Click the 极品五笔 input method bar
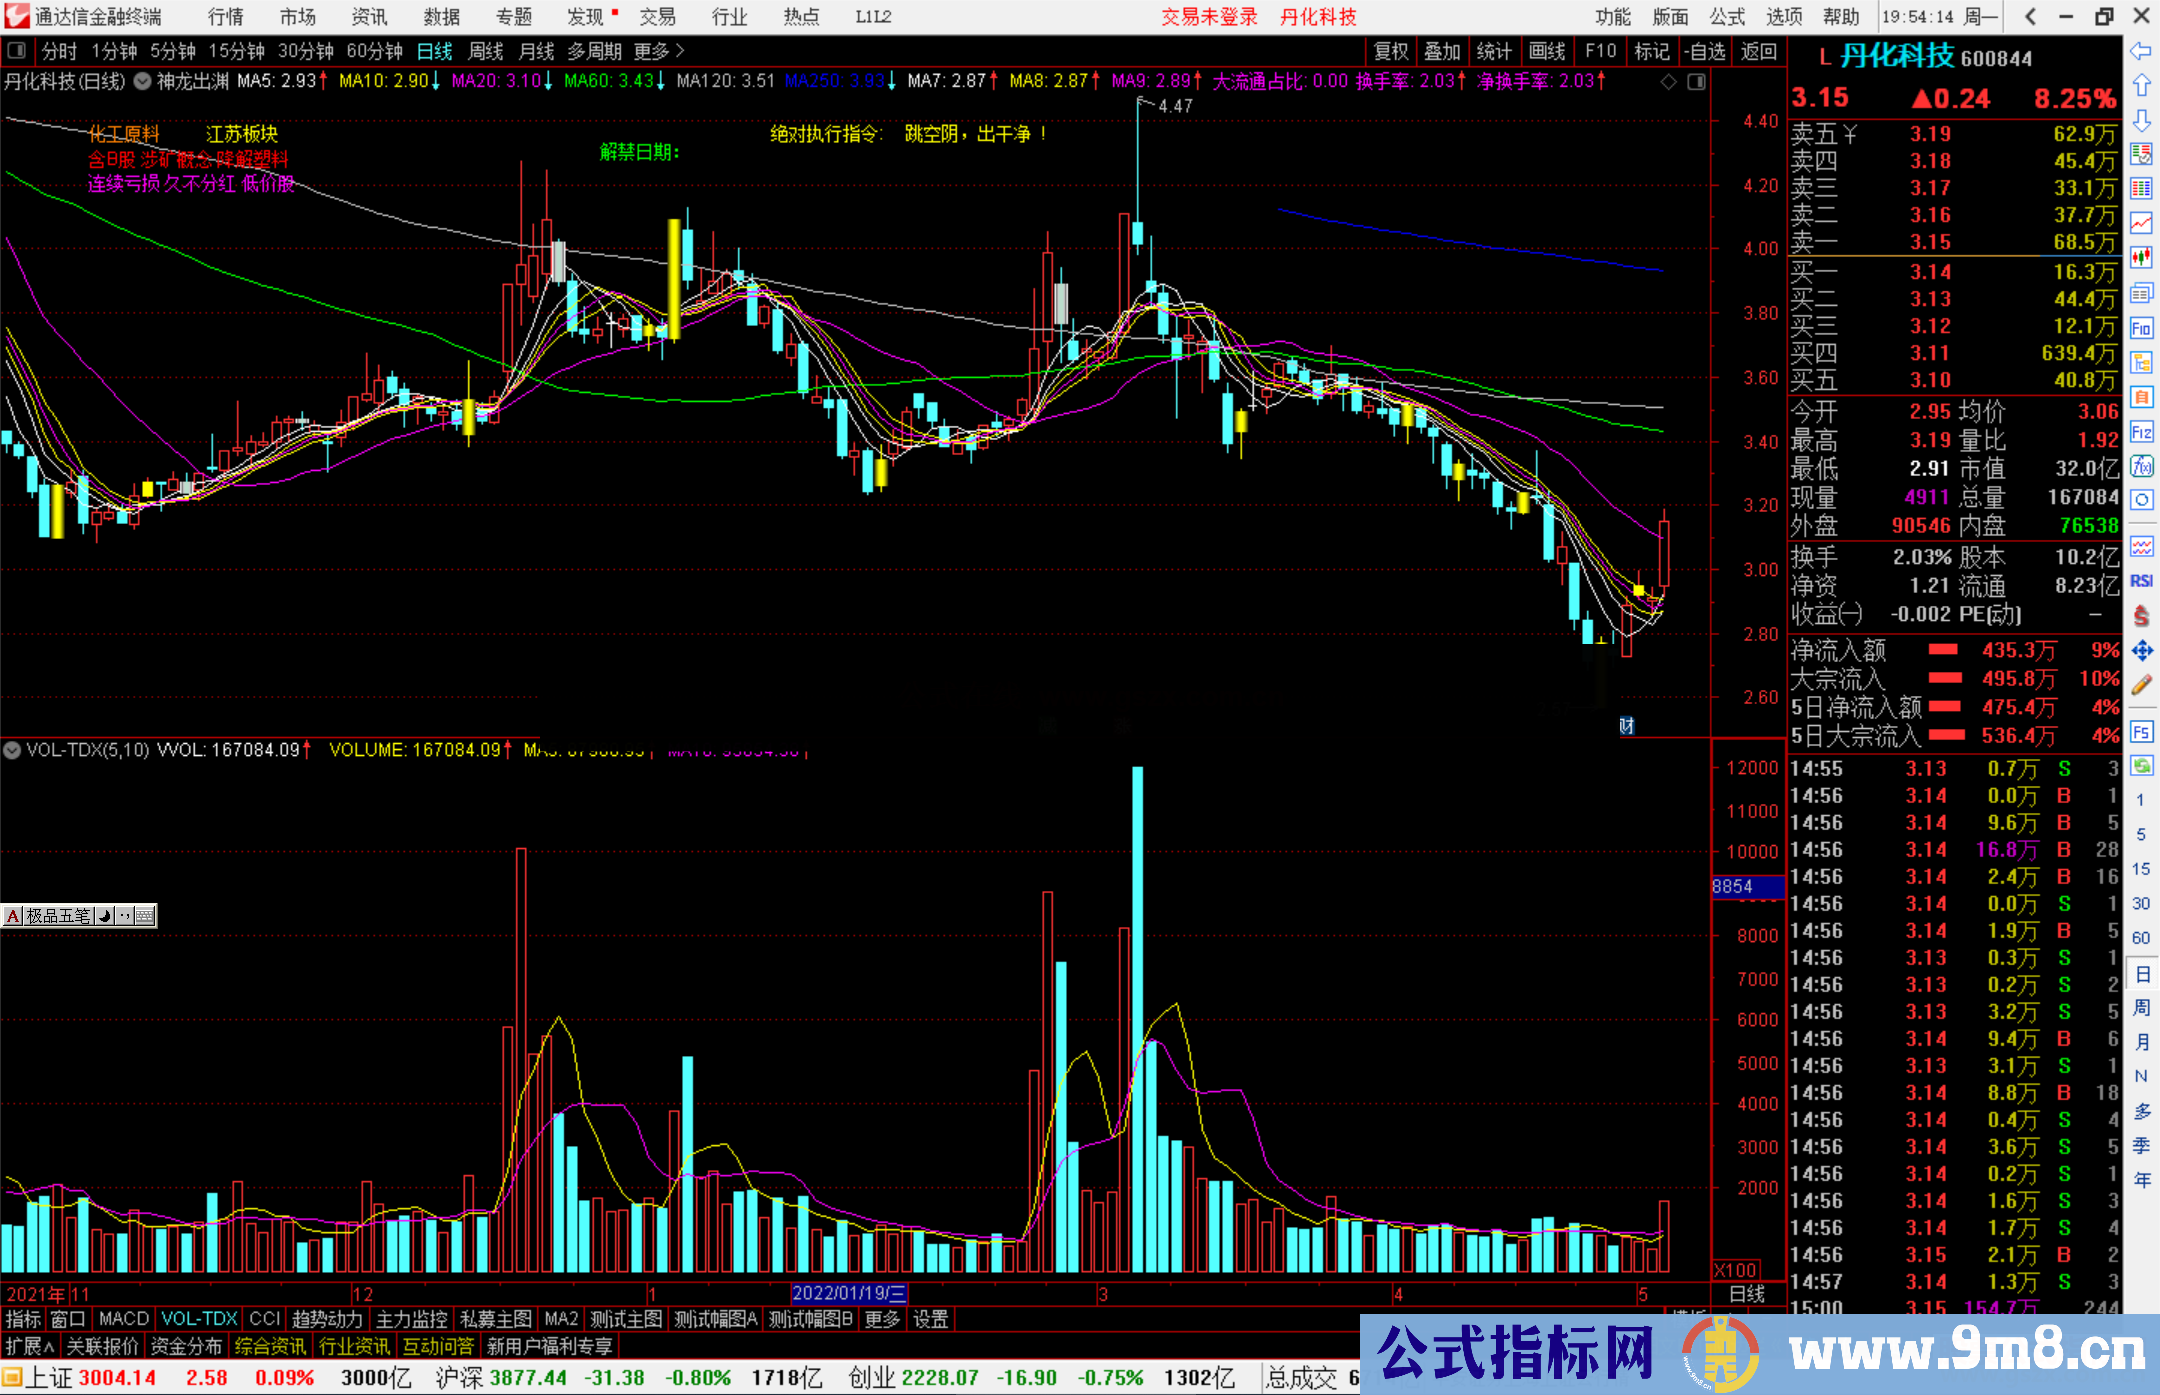 click(x=79, y=916)
